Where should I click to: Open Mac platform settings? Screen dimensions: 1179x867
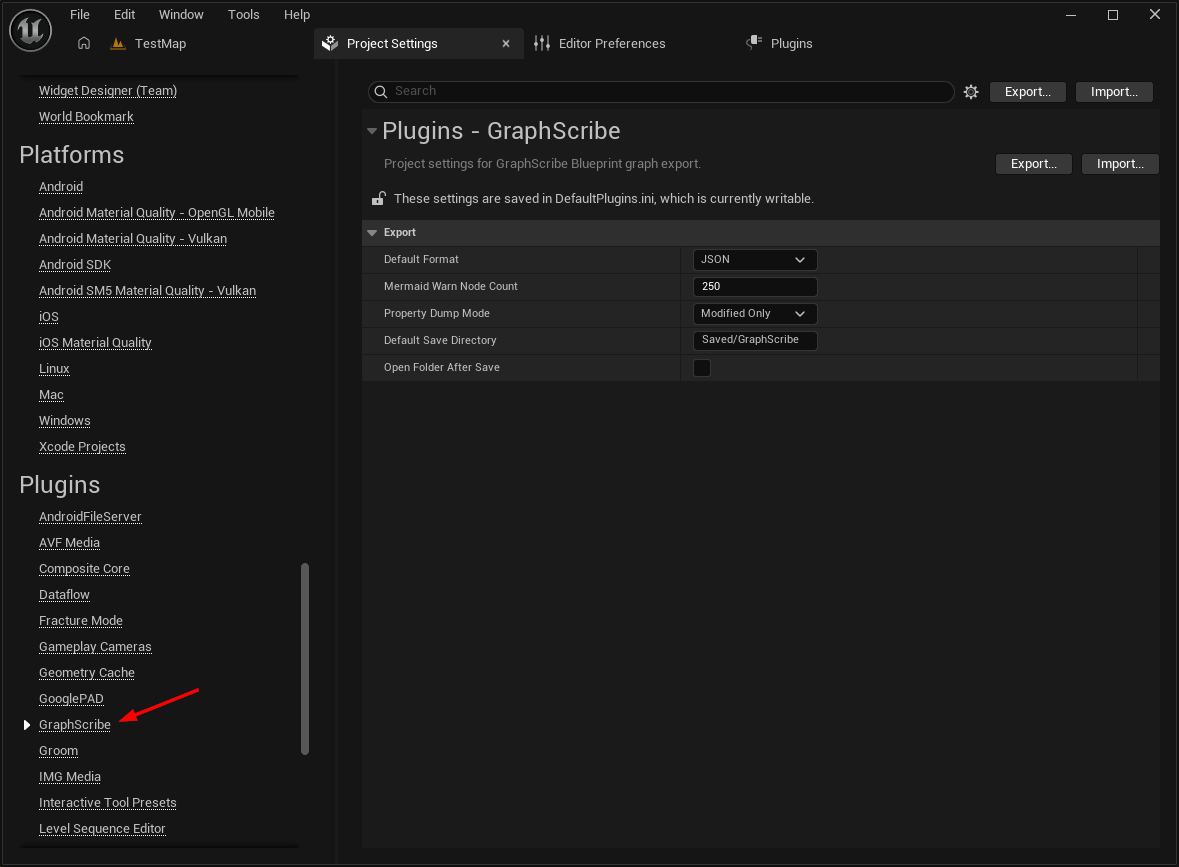tap(51, 395)
